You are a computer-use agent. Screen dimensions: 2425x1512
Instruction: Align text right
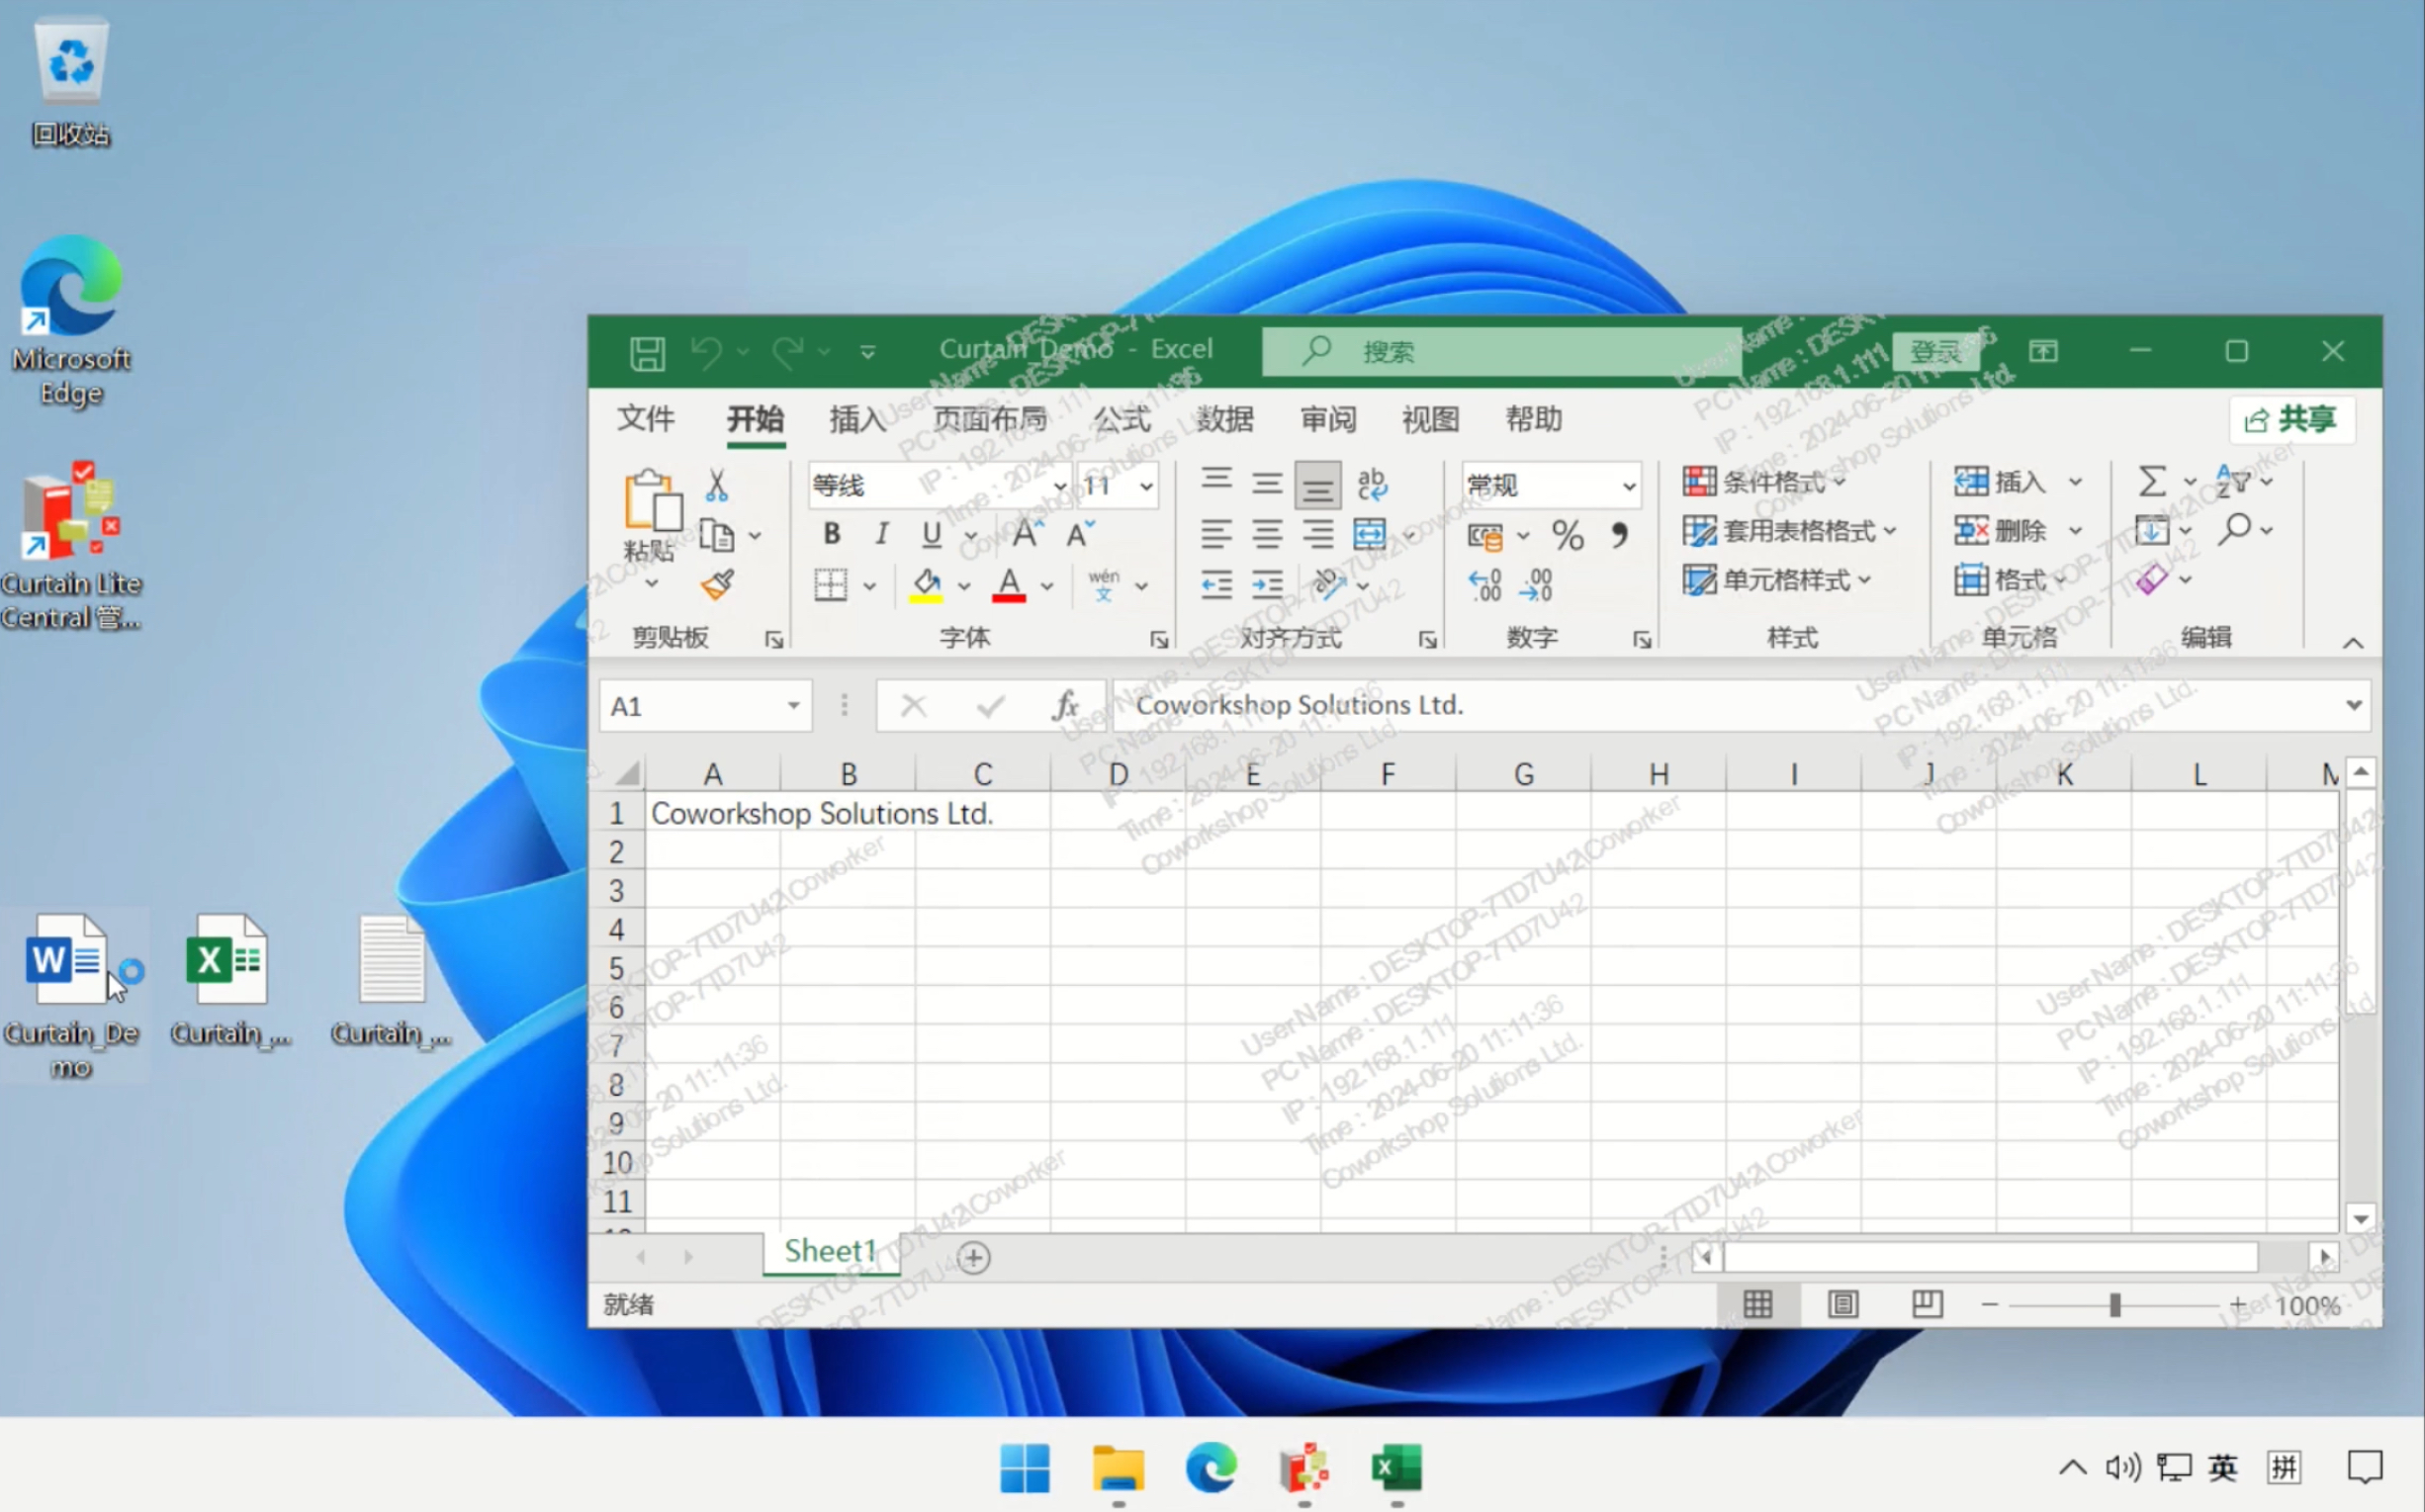1317,535
